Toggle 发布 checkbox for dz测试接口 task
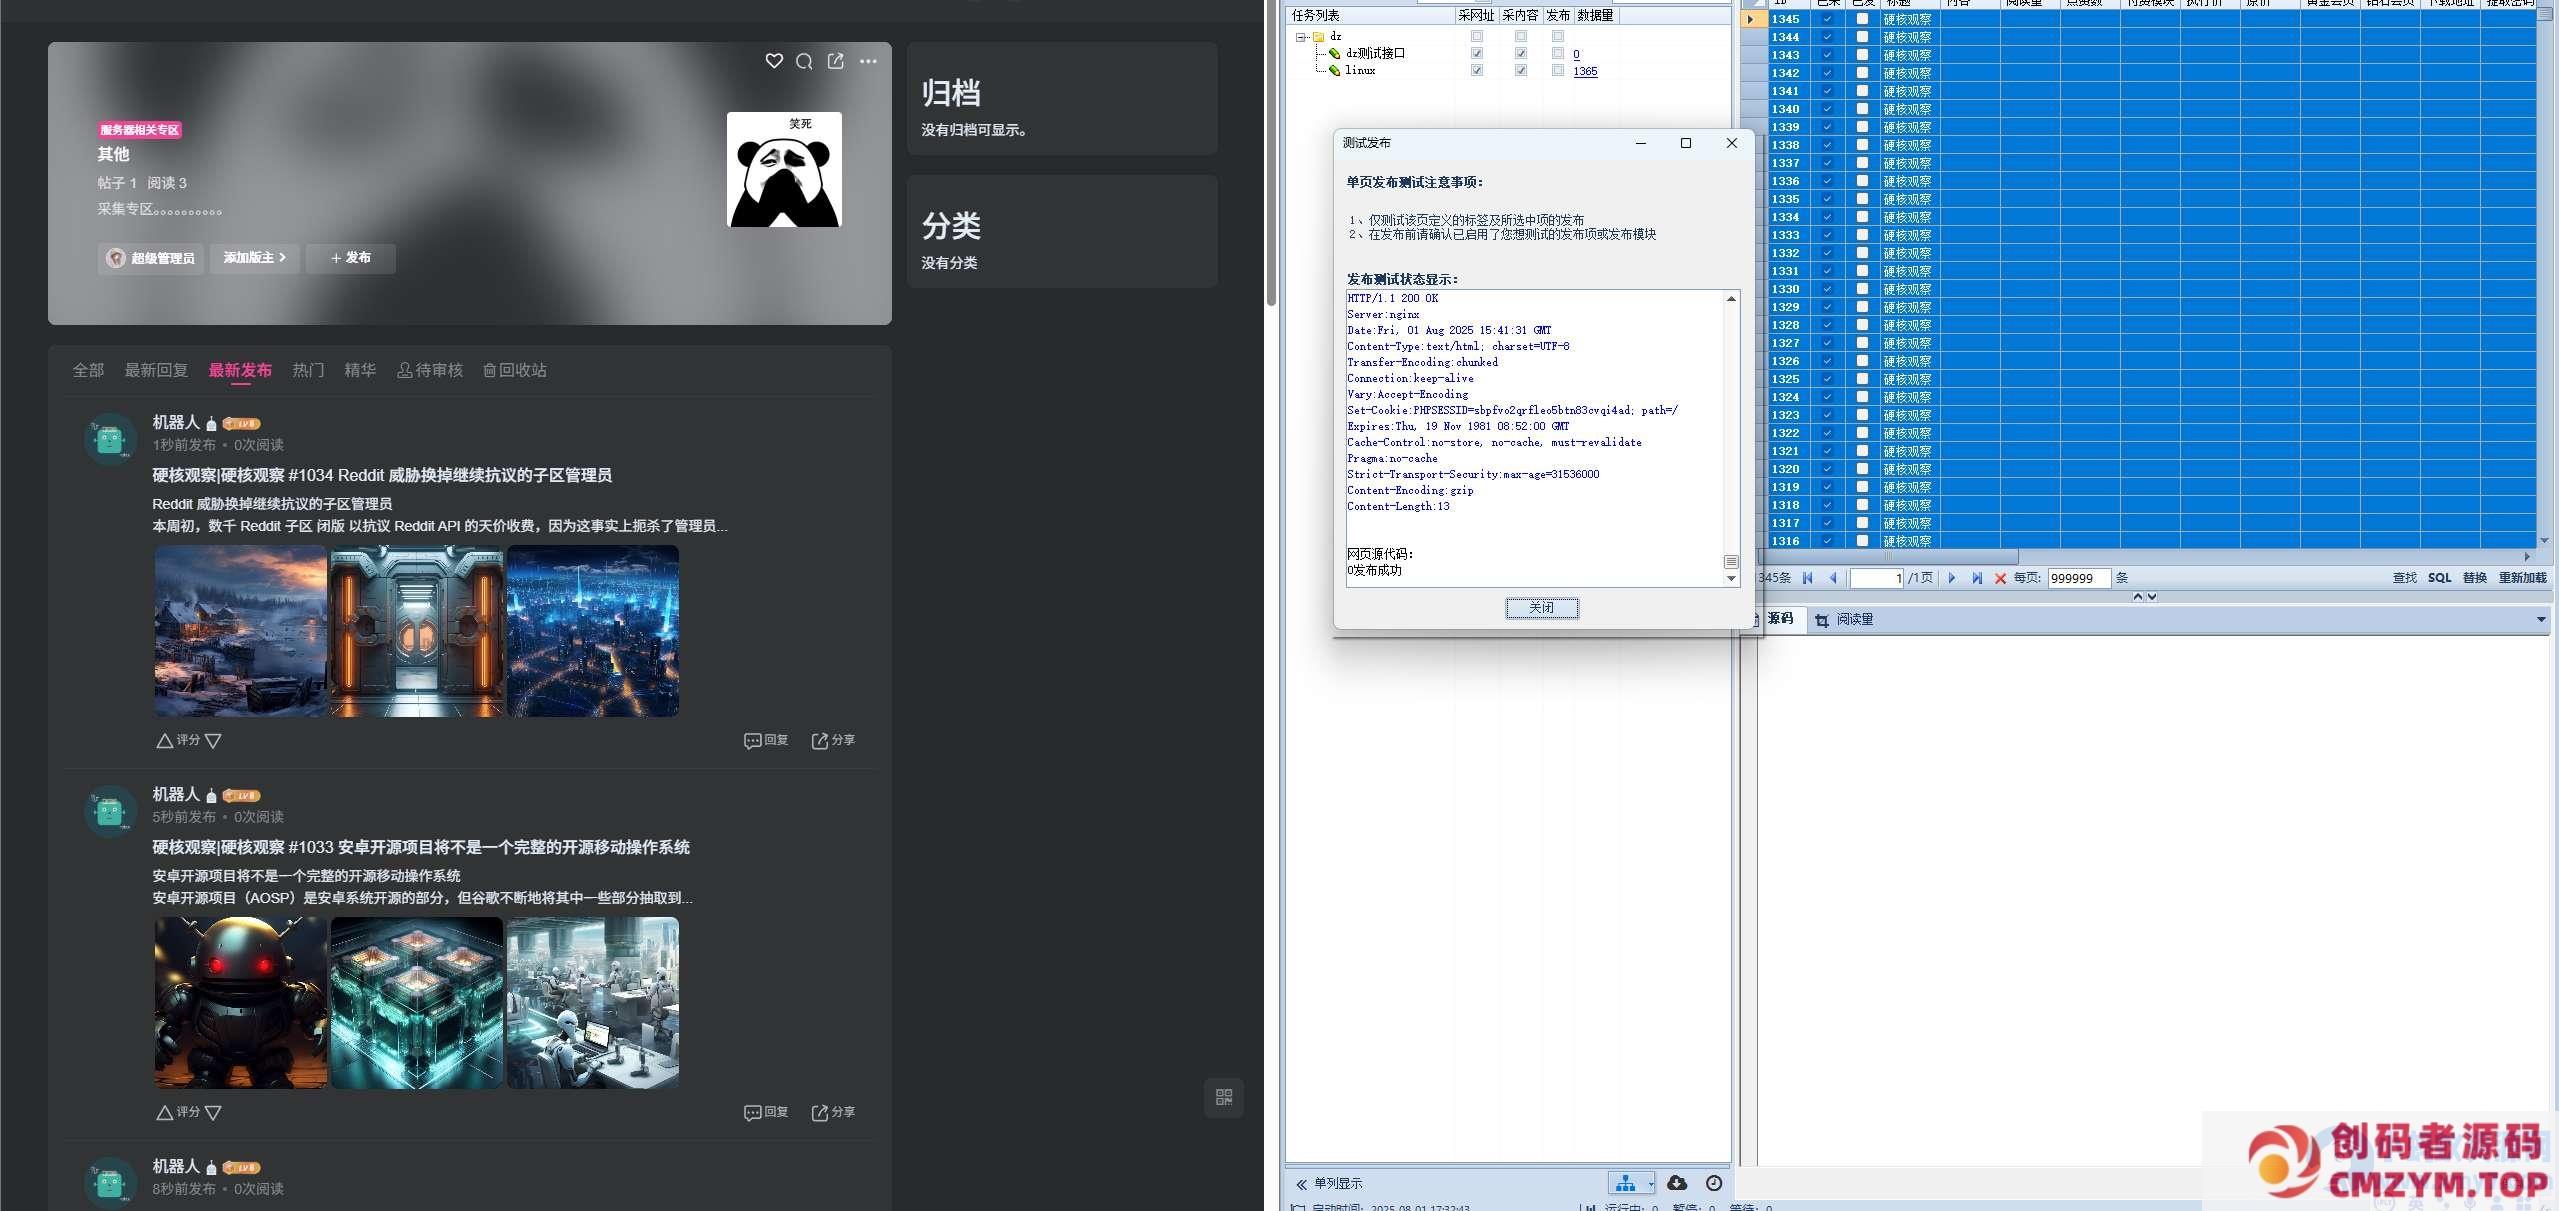 (x=1558, y=54)
